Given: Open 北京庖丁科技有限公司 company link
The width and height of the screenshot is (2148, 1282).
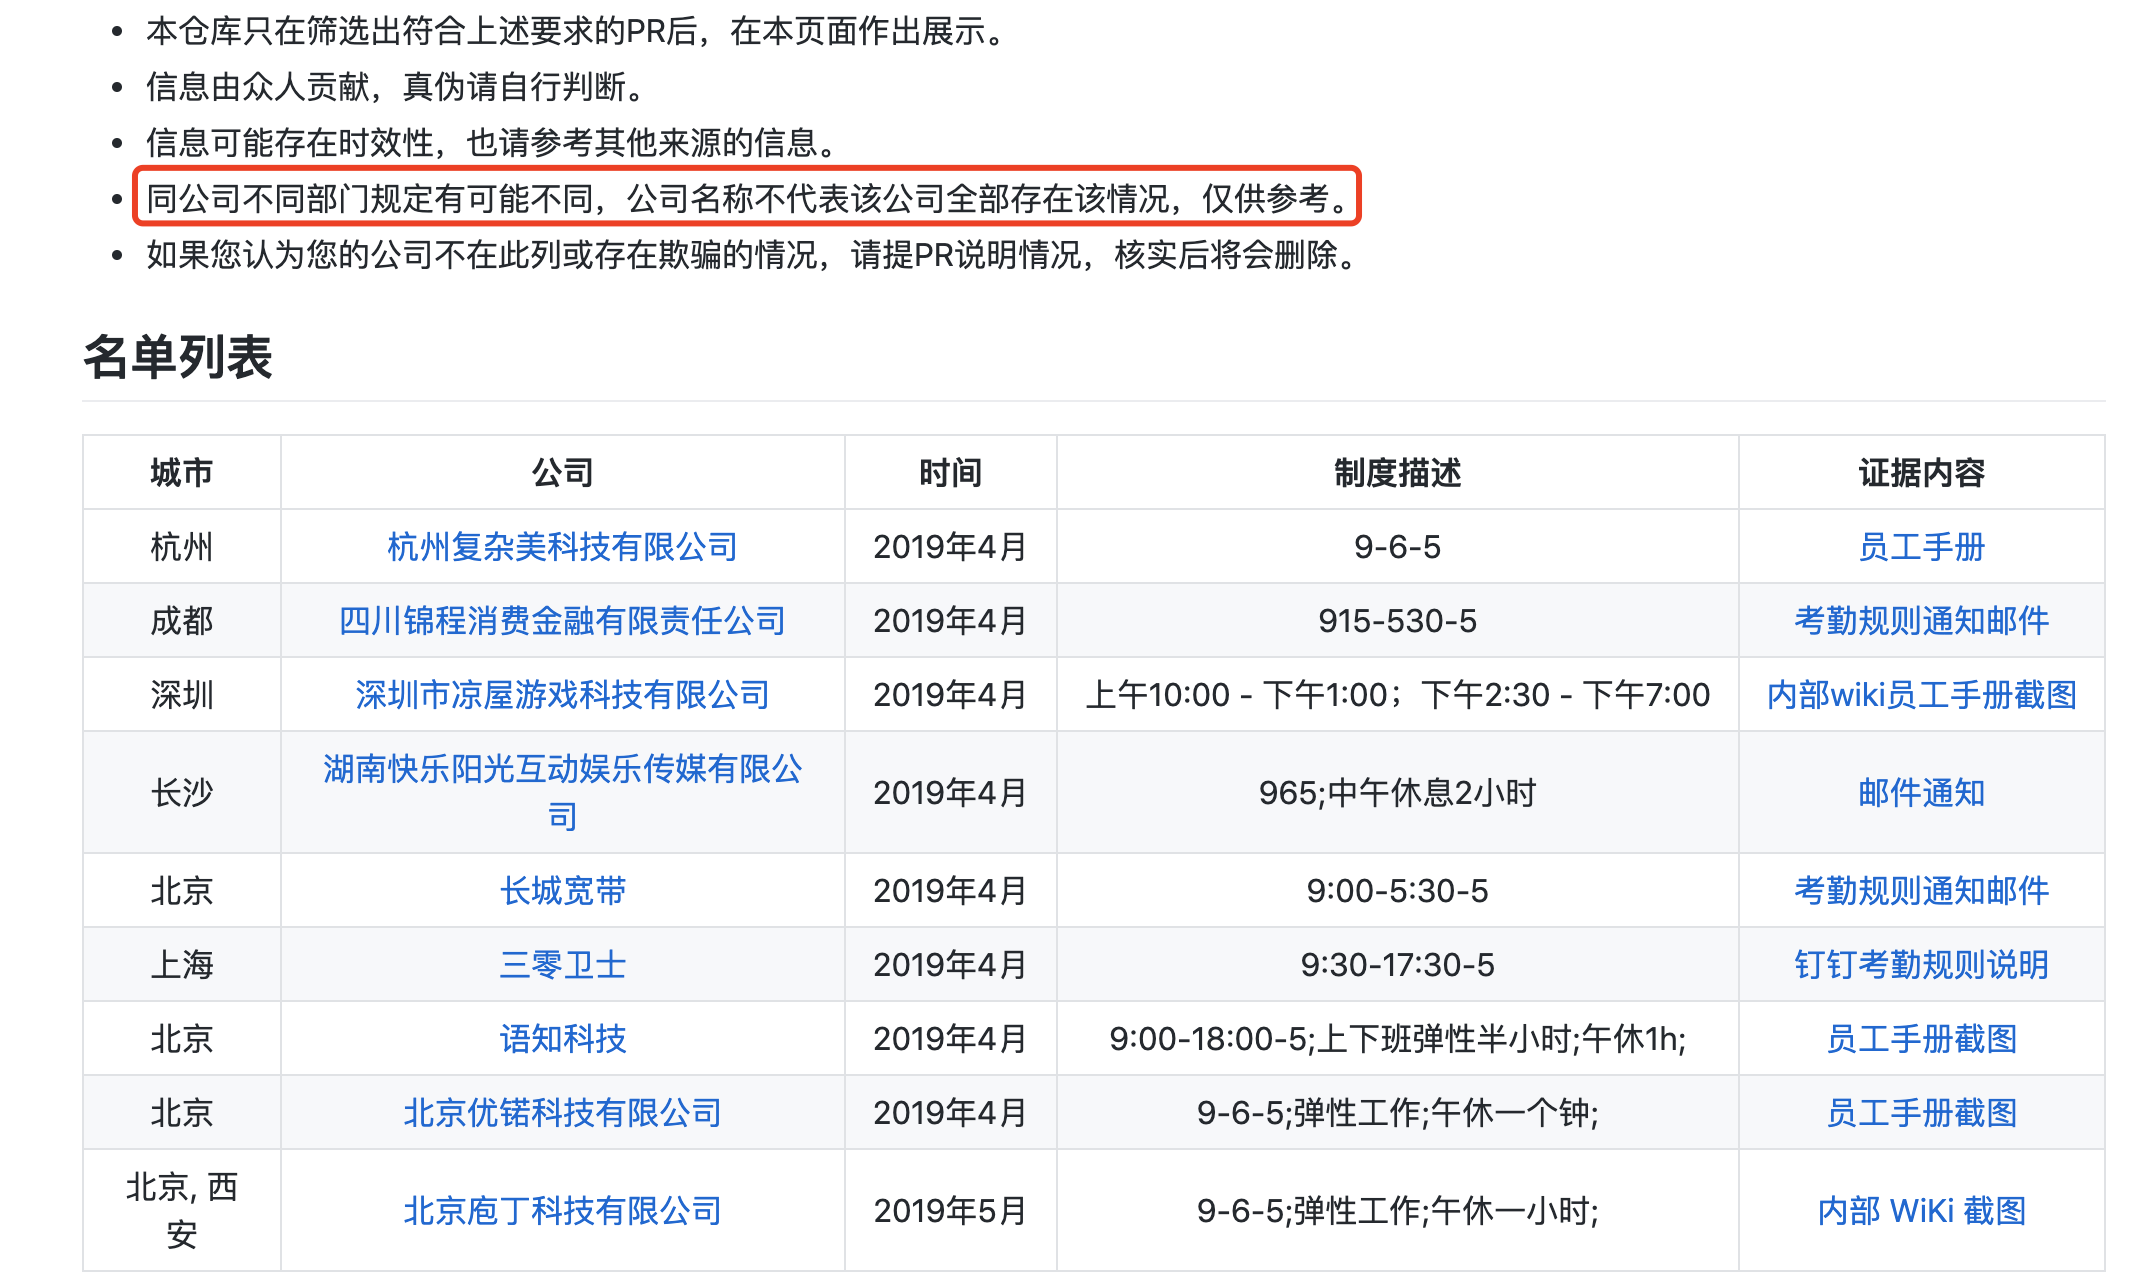Looking at the screenshot, I should [562, 1211].
